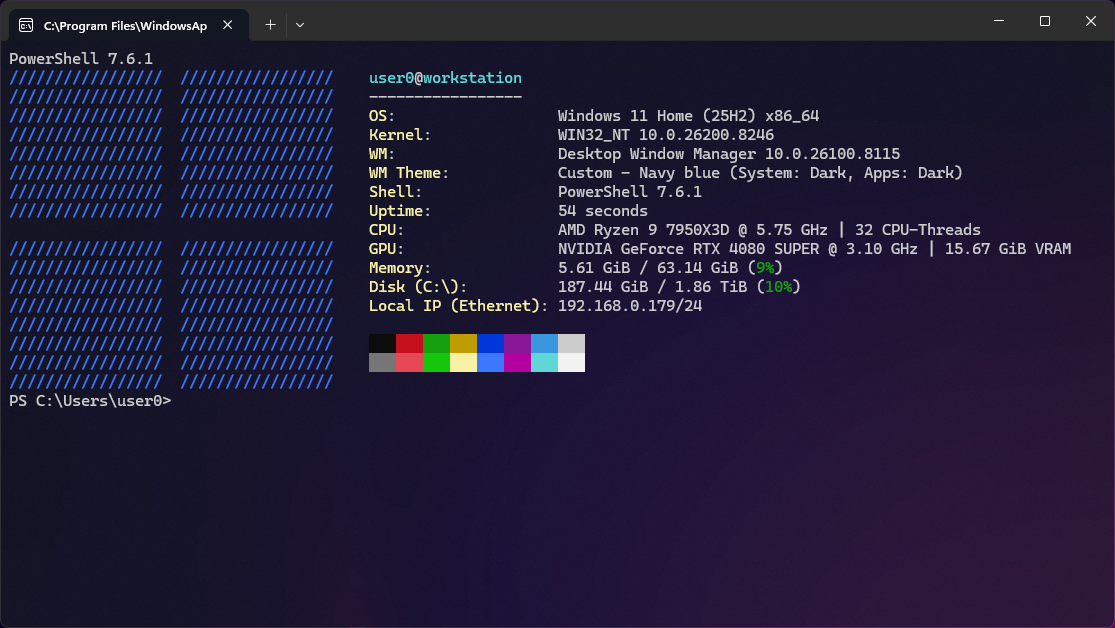
Task: Click the cyan bottom-row swatch
Action: point(545,362)
